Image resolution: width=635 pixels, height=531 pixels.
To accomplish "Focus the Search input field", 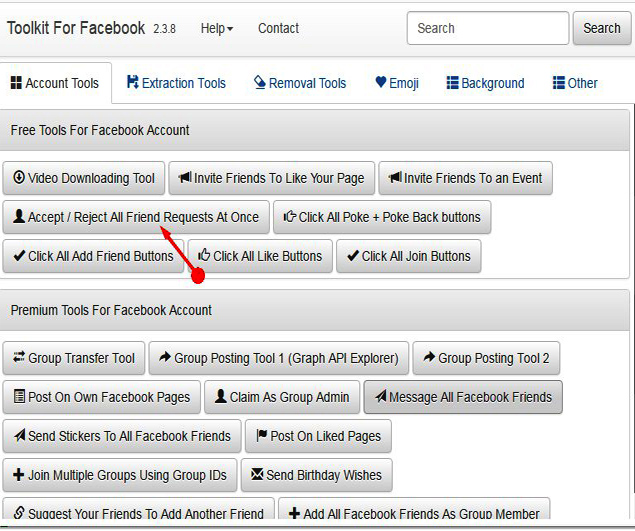I will point(488,28).
